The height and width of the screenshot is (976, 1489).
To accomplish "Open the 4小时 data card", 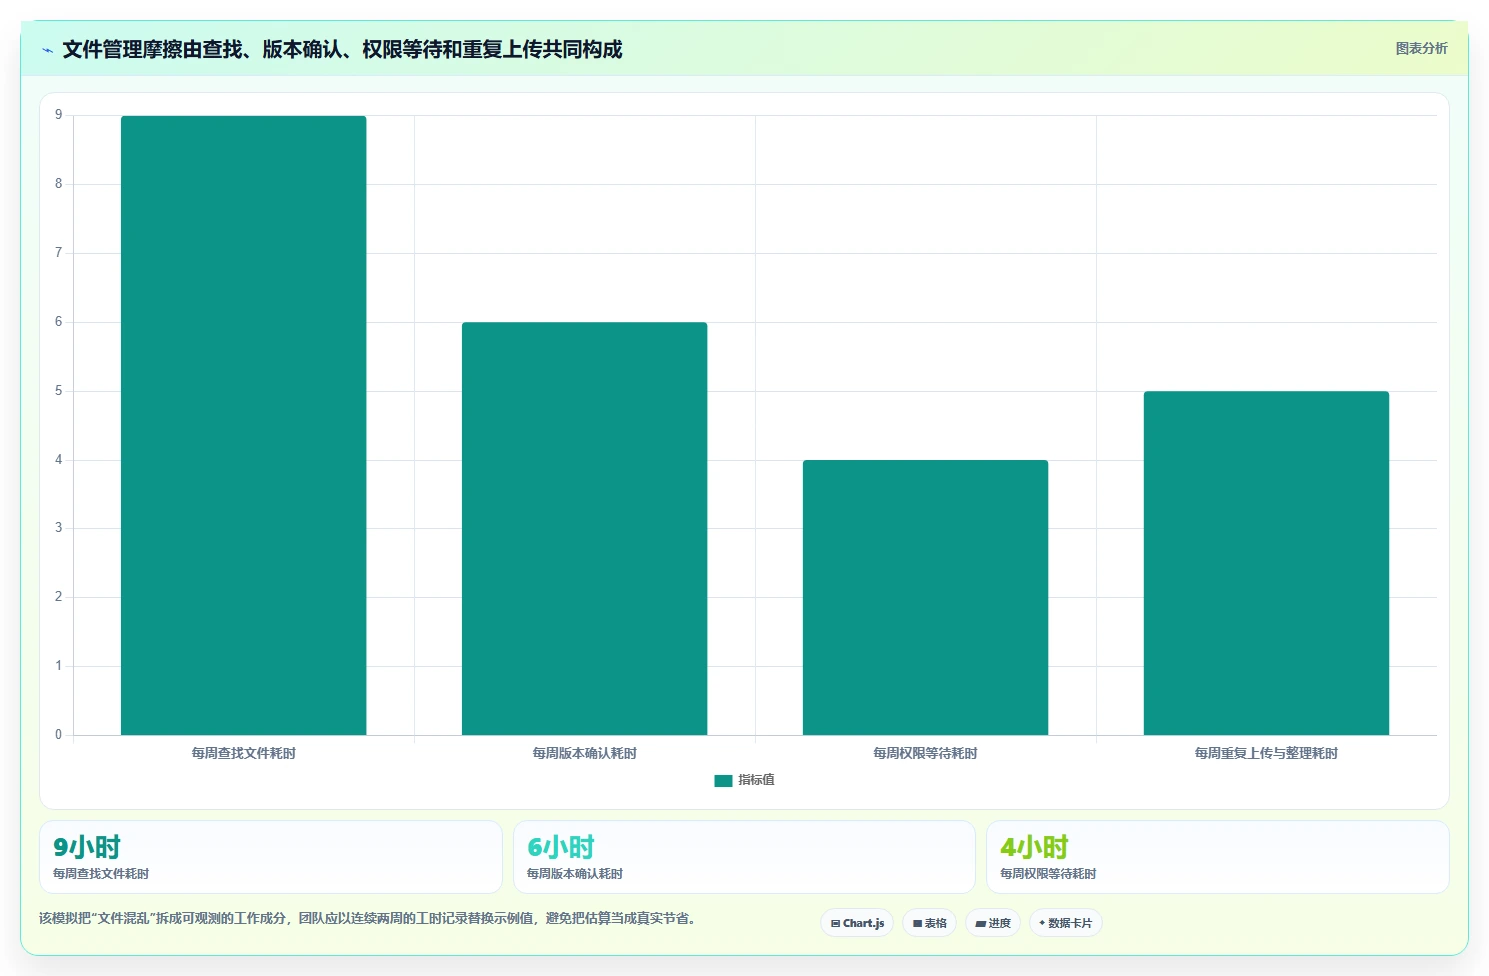I will tap(1217, 857).
